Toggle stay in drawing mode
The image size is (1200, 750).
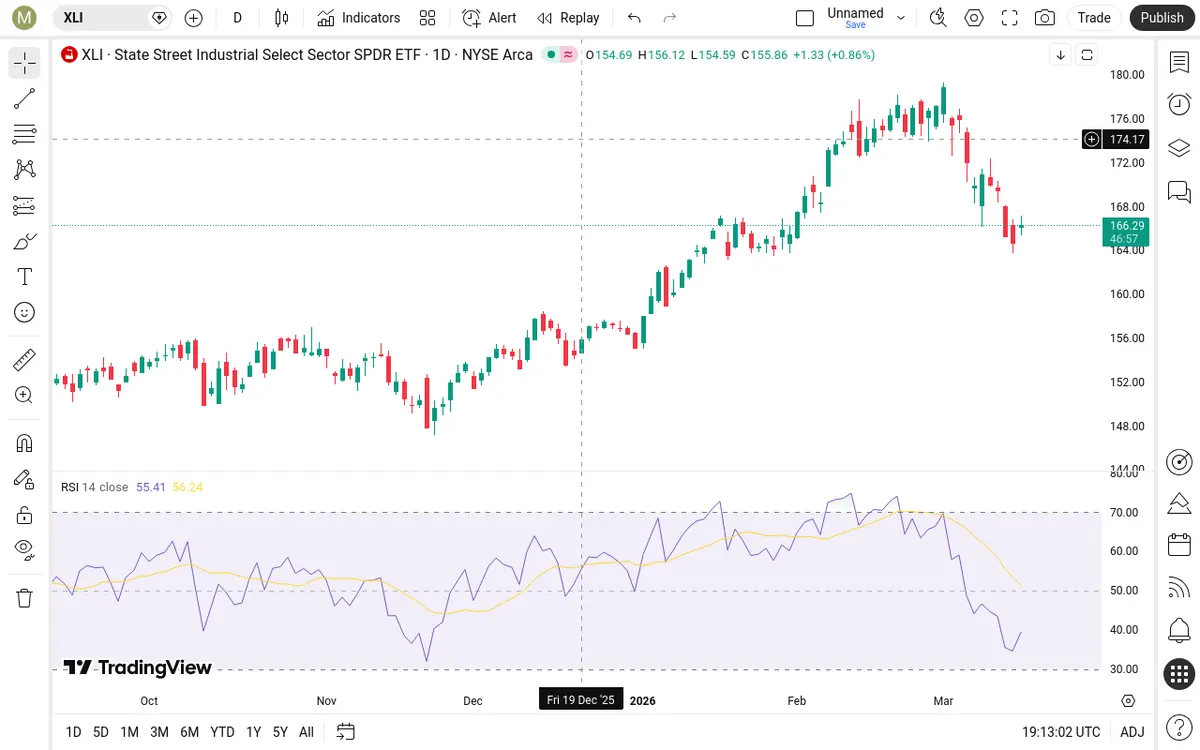(25, 479)
